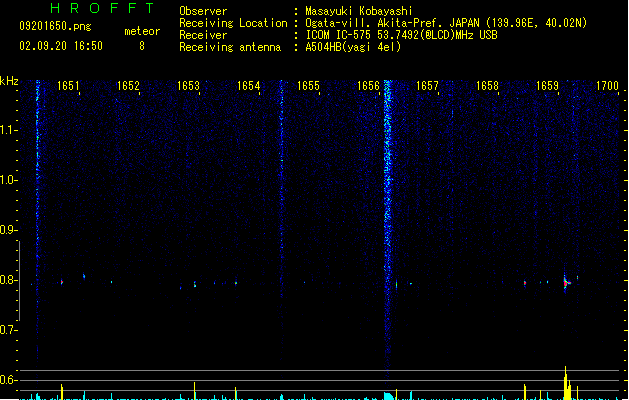Click the 1659 time marker
Image resolution: width=629 pixels, height=400 pixels.
click(x=547, y=86)
